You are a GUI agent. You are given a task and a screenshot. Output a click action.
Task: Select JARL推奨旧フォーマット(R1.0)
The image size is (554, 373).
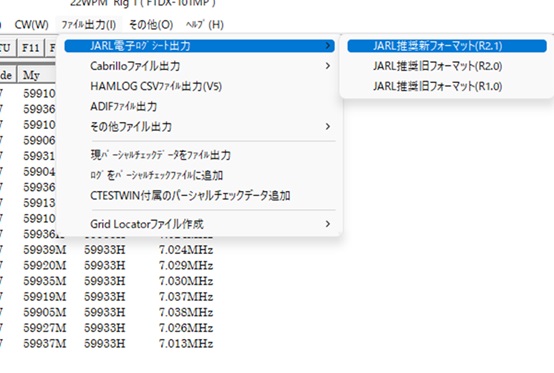point(447,86)
